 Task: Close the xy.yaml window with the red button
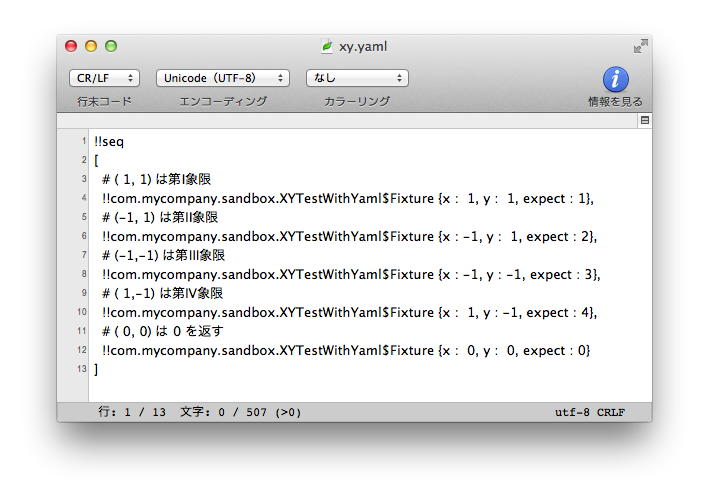tap(71, 46)
